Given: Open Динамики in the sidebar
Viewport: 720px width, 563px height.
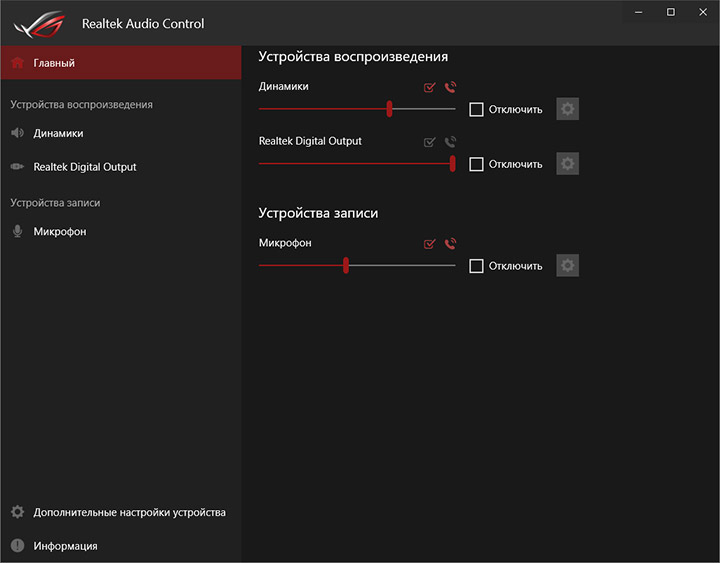Looking at the screenshot, I should pos(58,133).
